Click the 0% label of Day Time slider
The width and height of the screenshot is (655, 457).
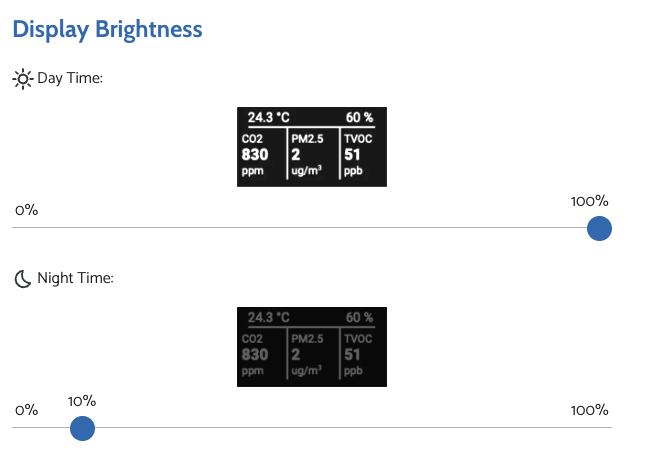coord(26,211)
